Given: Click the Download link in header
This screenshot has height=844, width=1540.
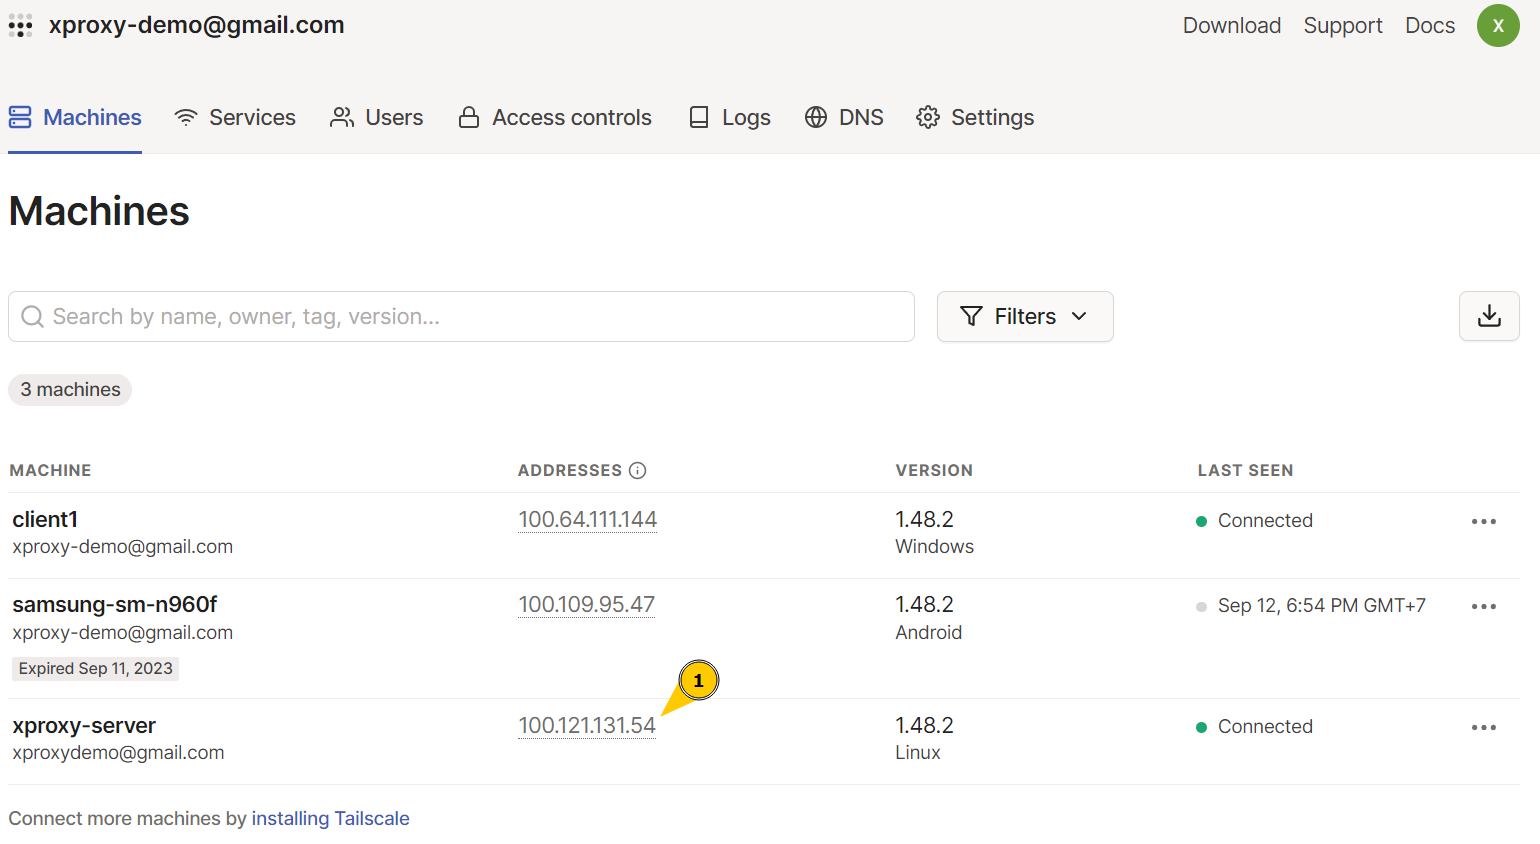Looking at the screenshot, I should click(1231, 25).
